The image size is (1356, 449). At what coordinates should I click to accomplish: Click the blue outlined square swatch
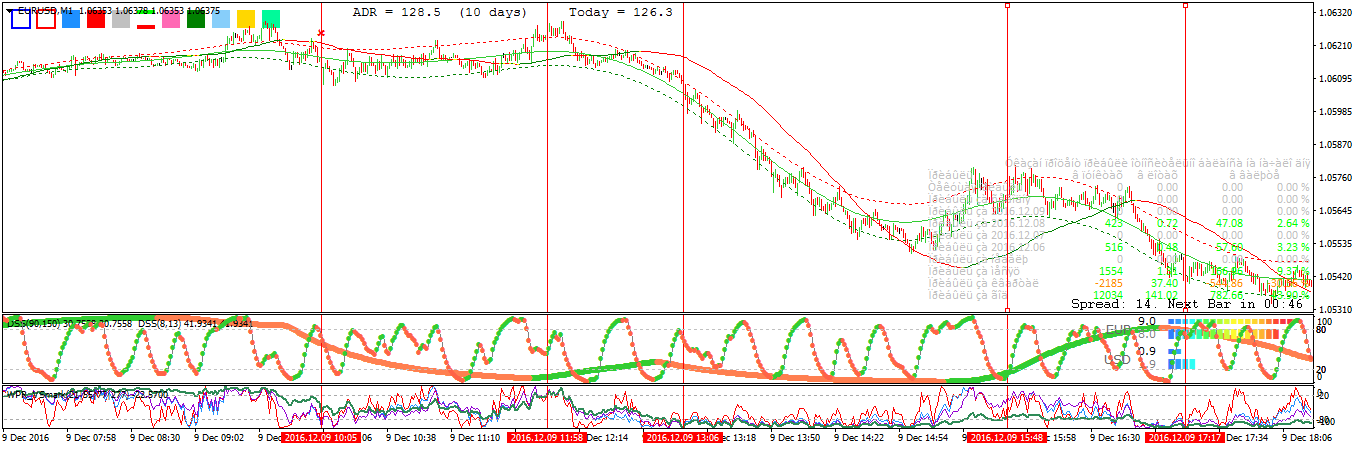pos(20,19)
